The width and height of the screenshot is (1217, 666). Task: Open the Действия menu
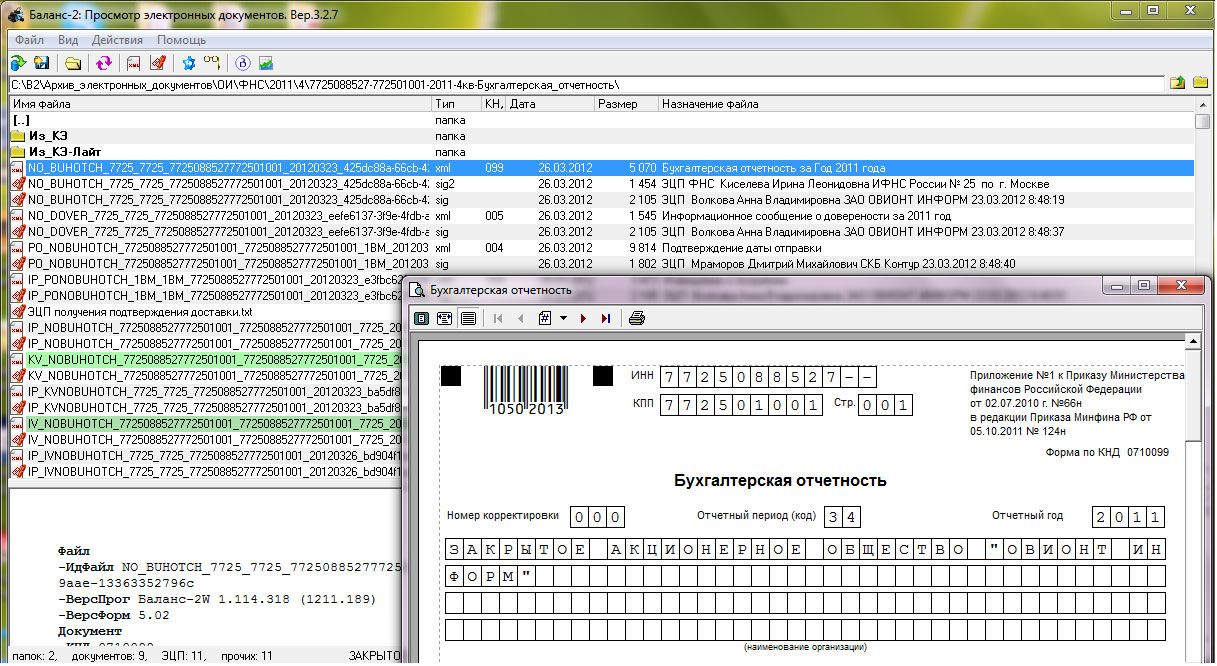(117, 40)
